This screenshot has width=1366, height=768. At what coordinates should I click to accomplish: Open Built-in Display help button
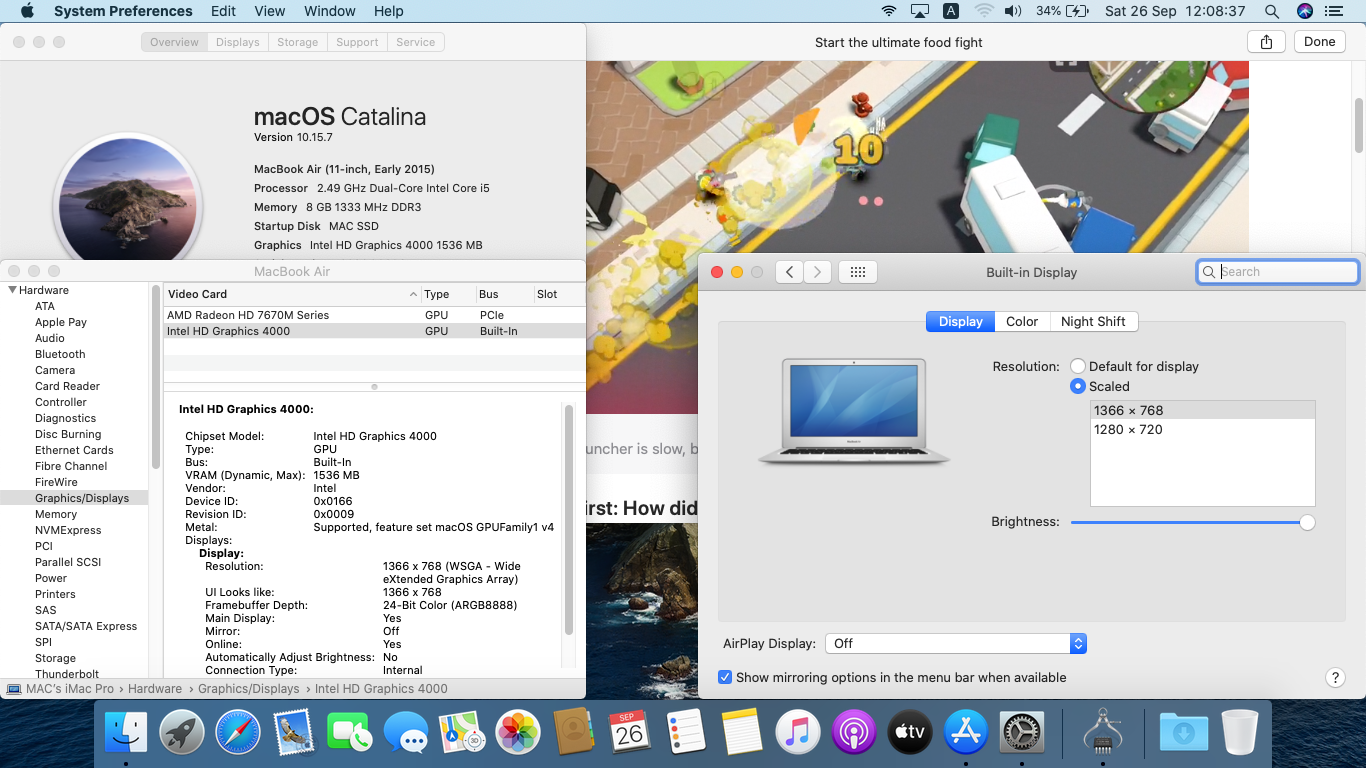(1335, 678)
